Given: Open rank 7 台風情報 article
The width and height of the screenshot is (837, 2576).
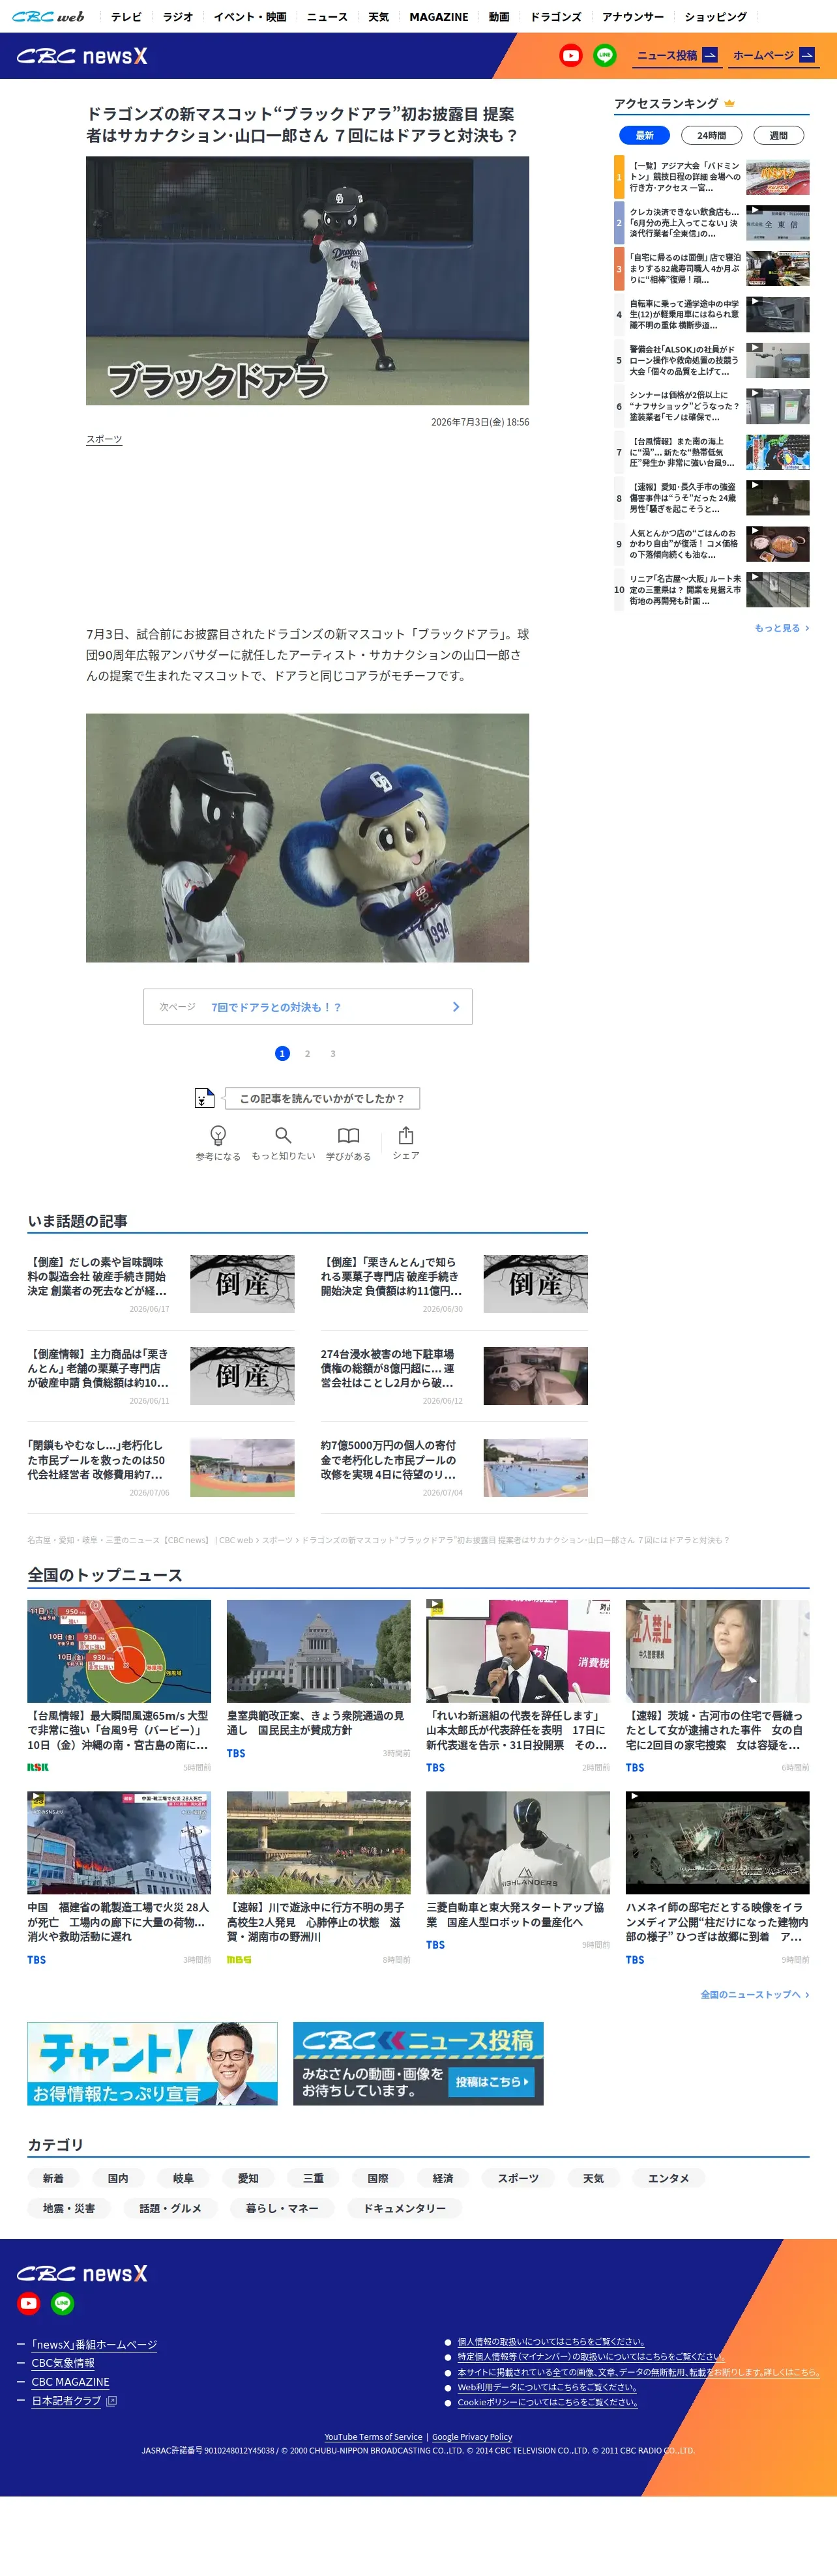Looking at the screenshot, I should point(712,452).
